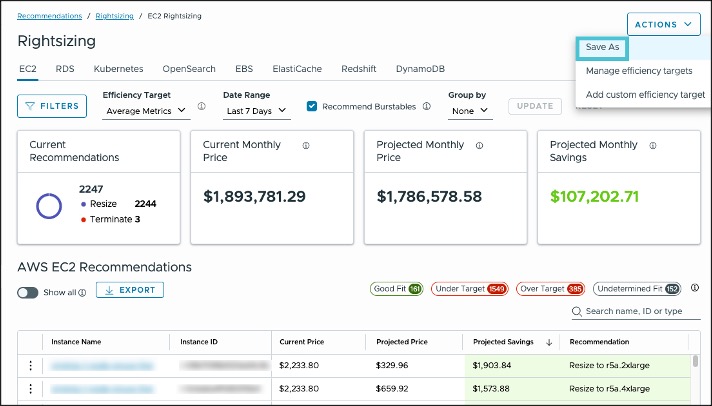712x406 pixels.
Task: Switch to the OpenSearch tab
Action: coord(189,69)
